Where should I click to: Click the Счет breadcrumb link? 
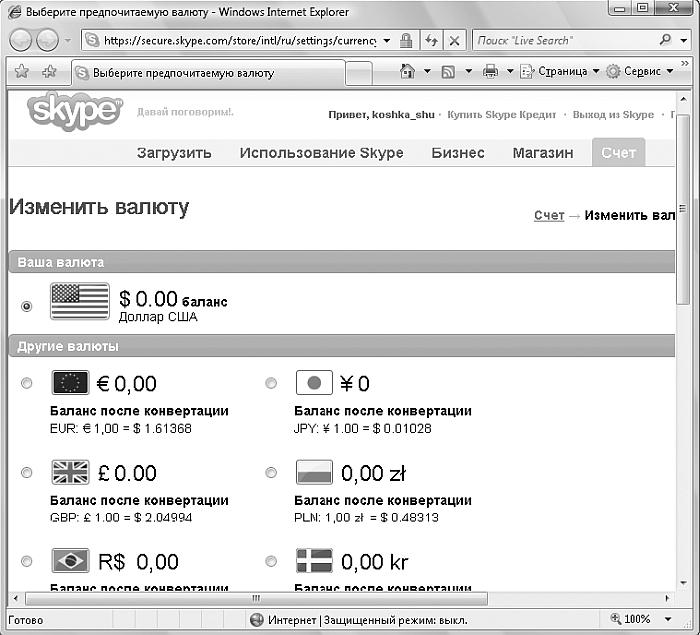(x=549, y=215)
